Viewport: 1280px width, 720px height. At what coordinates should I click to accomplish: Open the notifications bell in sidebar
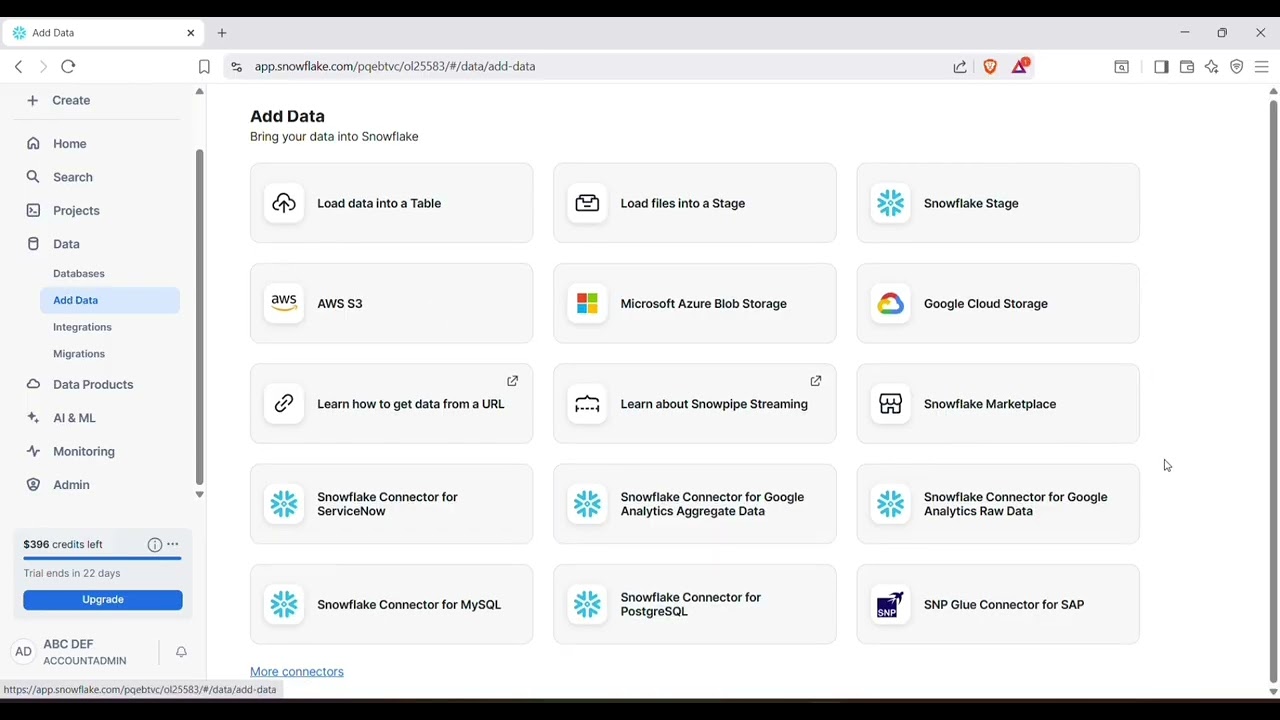(181, 652)
